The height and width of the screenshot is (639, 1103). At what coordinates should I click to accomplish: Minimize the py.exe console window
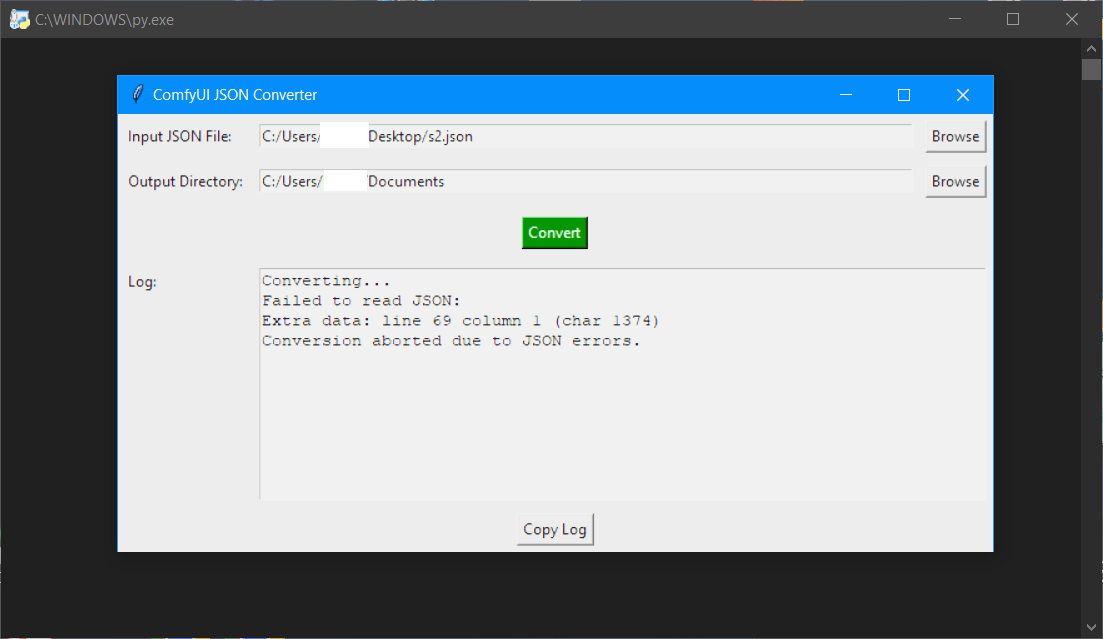tap(955, 19)
